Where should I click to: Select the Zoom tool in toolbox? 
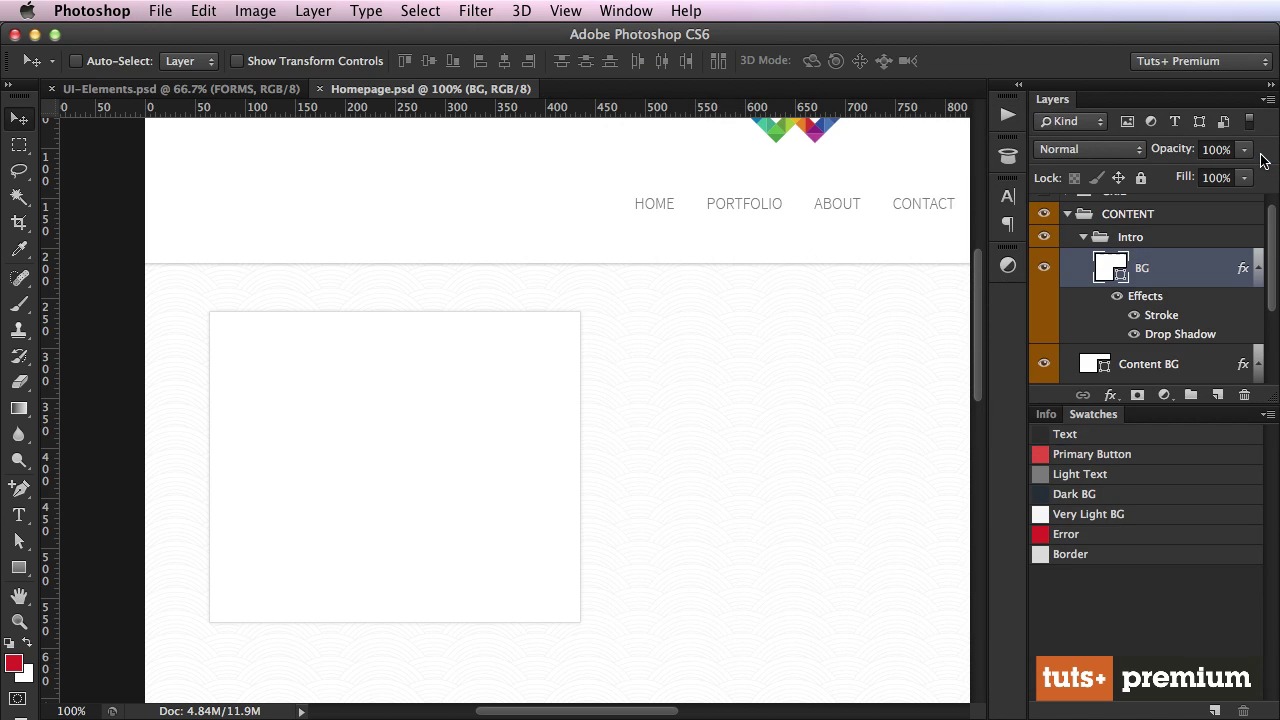coord(19,621)
